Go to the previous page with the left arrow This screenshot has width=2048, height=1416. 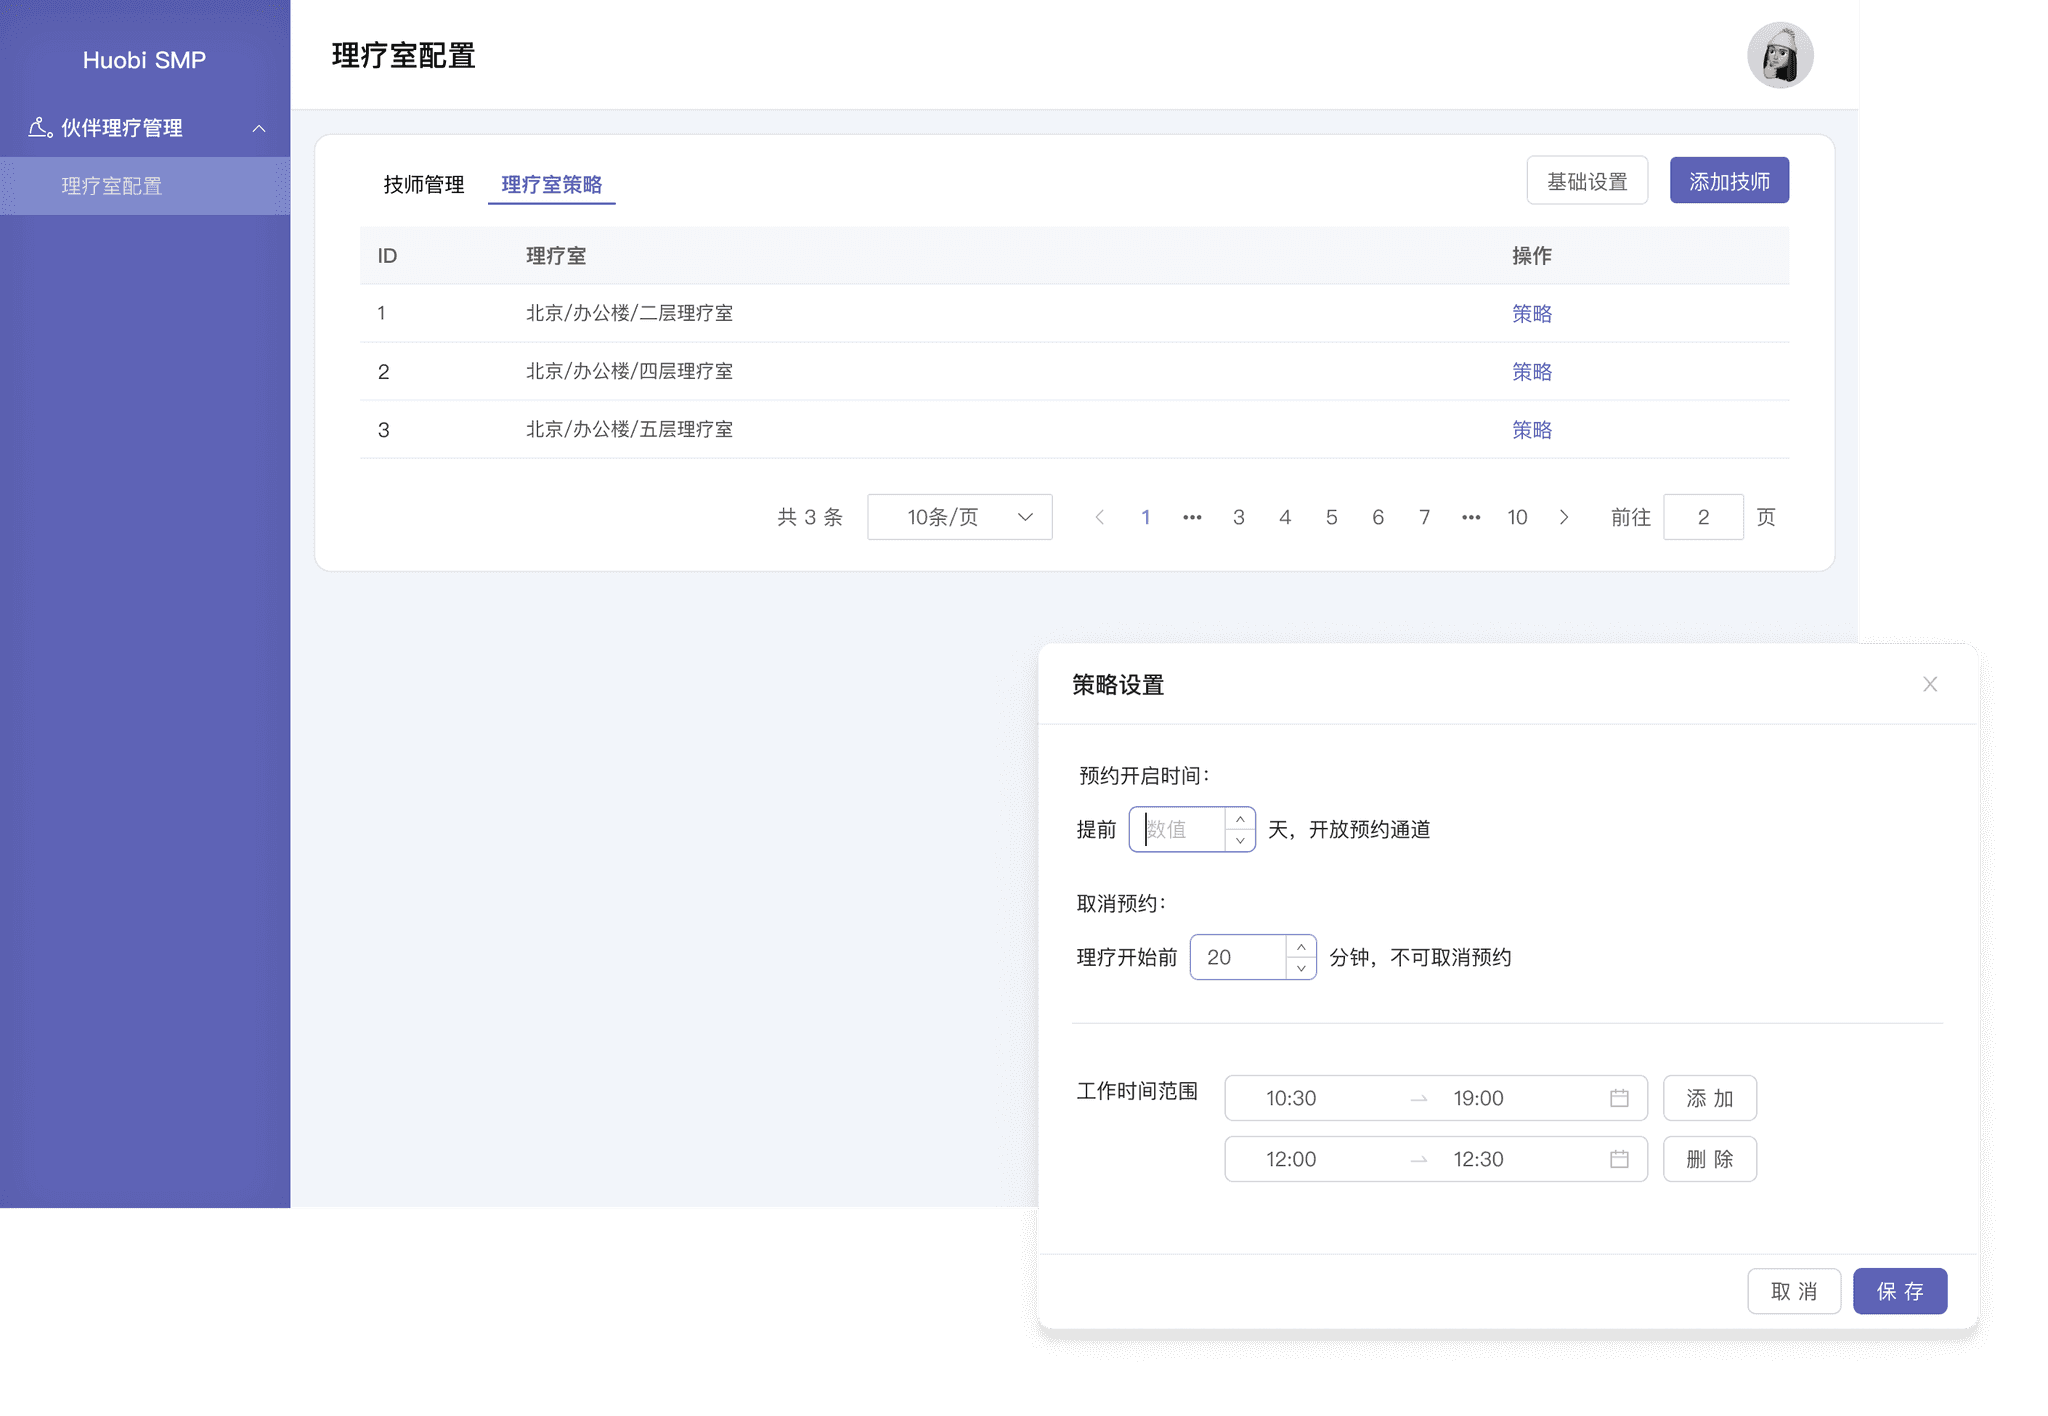[1099, 517]
